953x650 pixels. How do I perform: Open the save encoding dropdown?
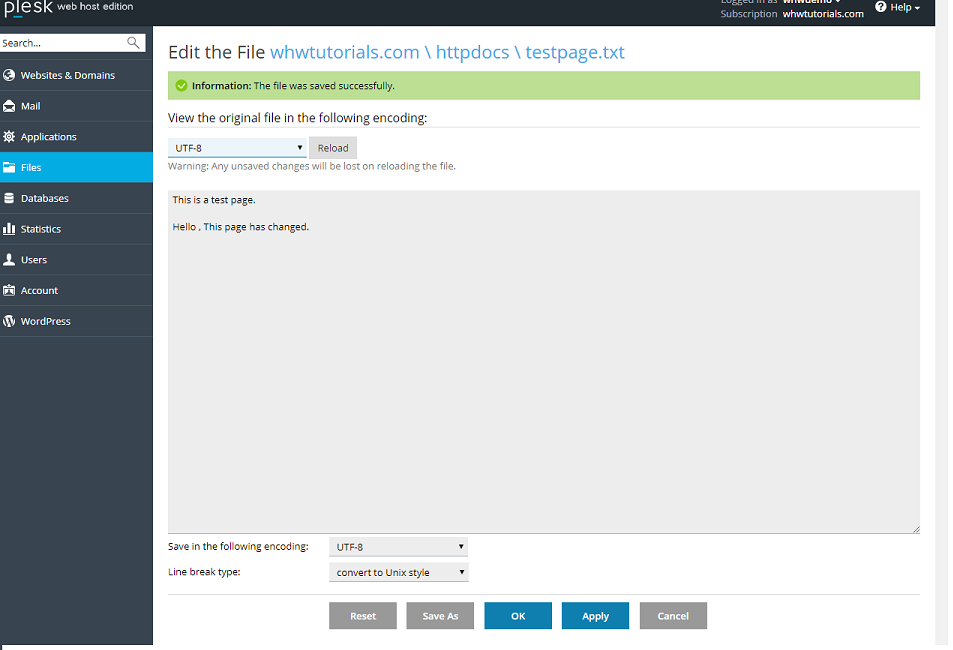point(398,546)
